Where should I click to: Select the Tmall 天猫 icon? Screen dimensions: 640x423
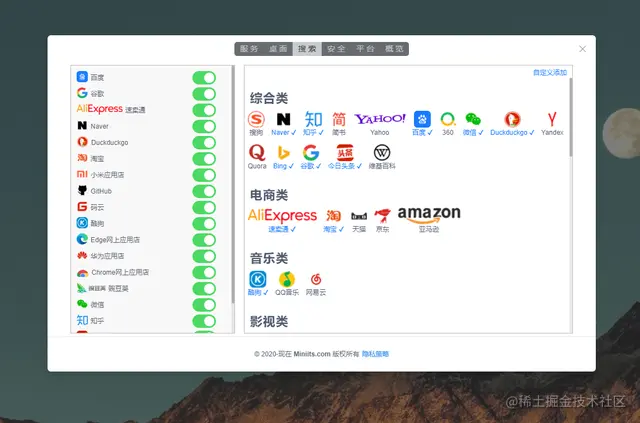[x=359, y=216]
